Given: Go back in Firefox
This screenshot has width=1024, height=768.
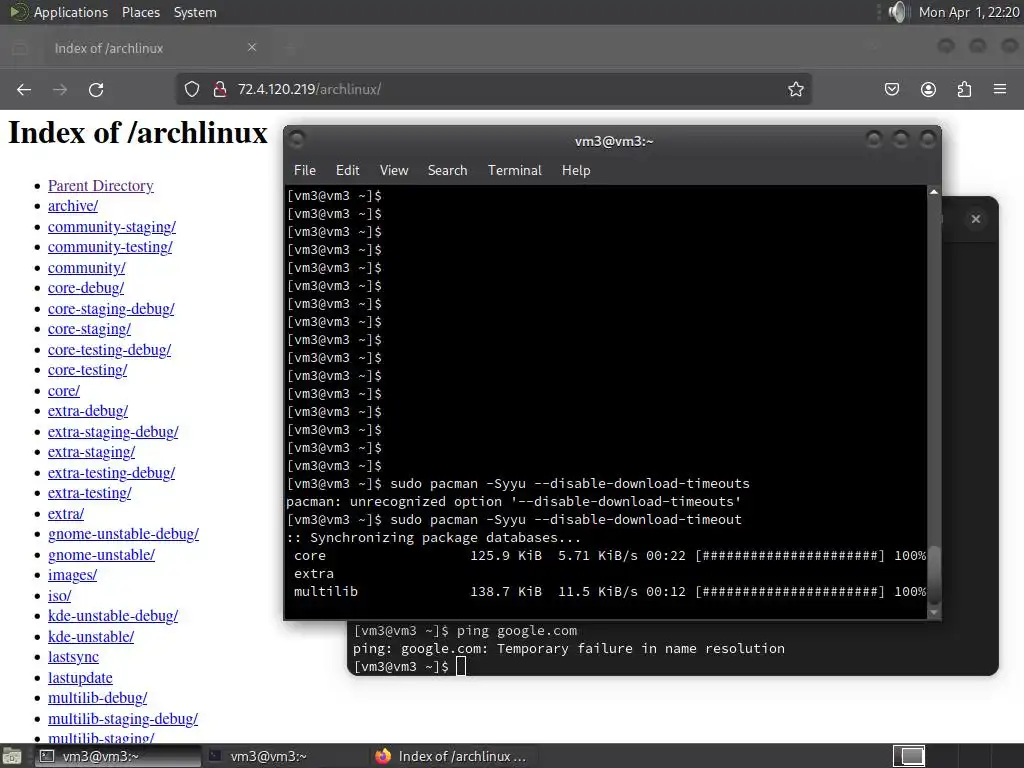Looking at the screenshot, I should coord(24,89).
